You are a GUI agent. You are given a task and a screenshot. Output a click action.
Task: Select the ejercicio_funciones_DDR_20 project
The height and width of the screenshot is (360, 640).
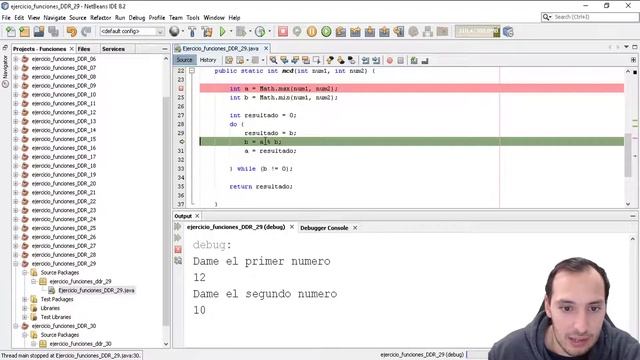click(64, 184)
